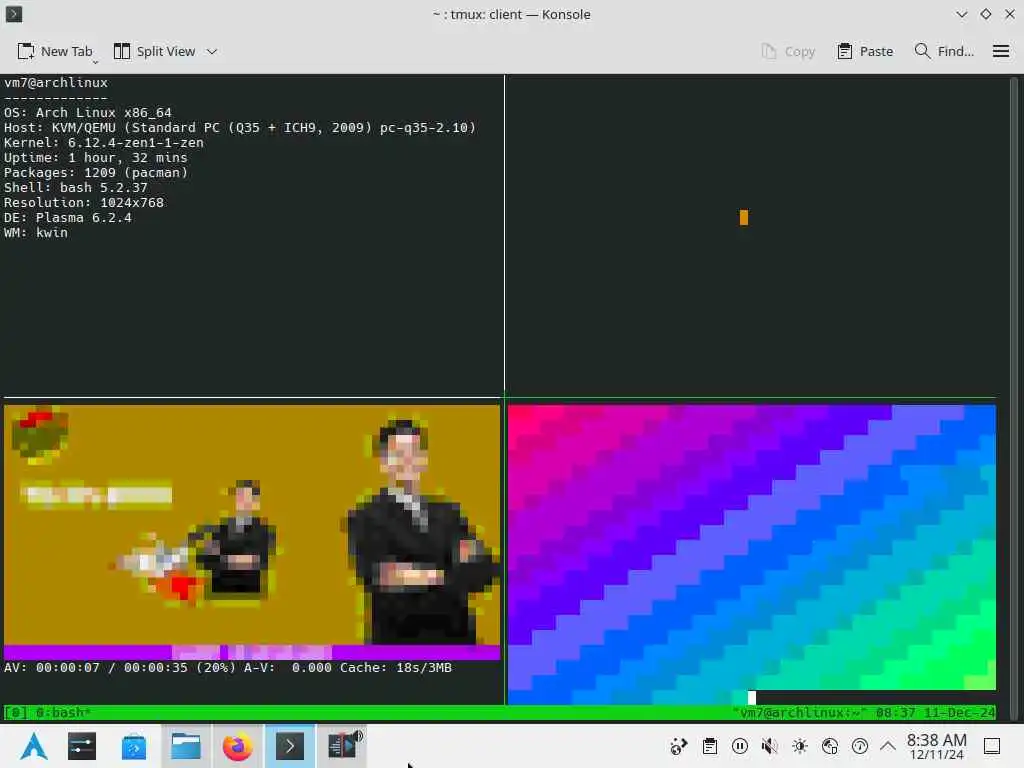Click the Konsole terminal icon in title bar

[x=14, y=14]
